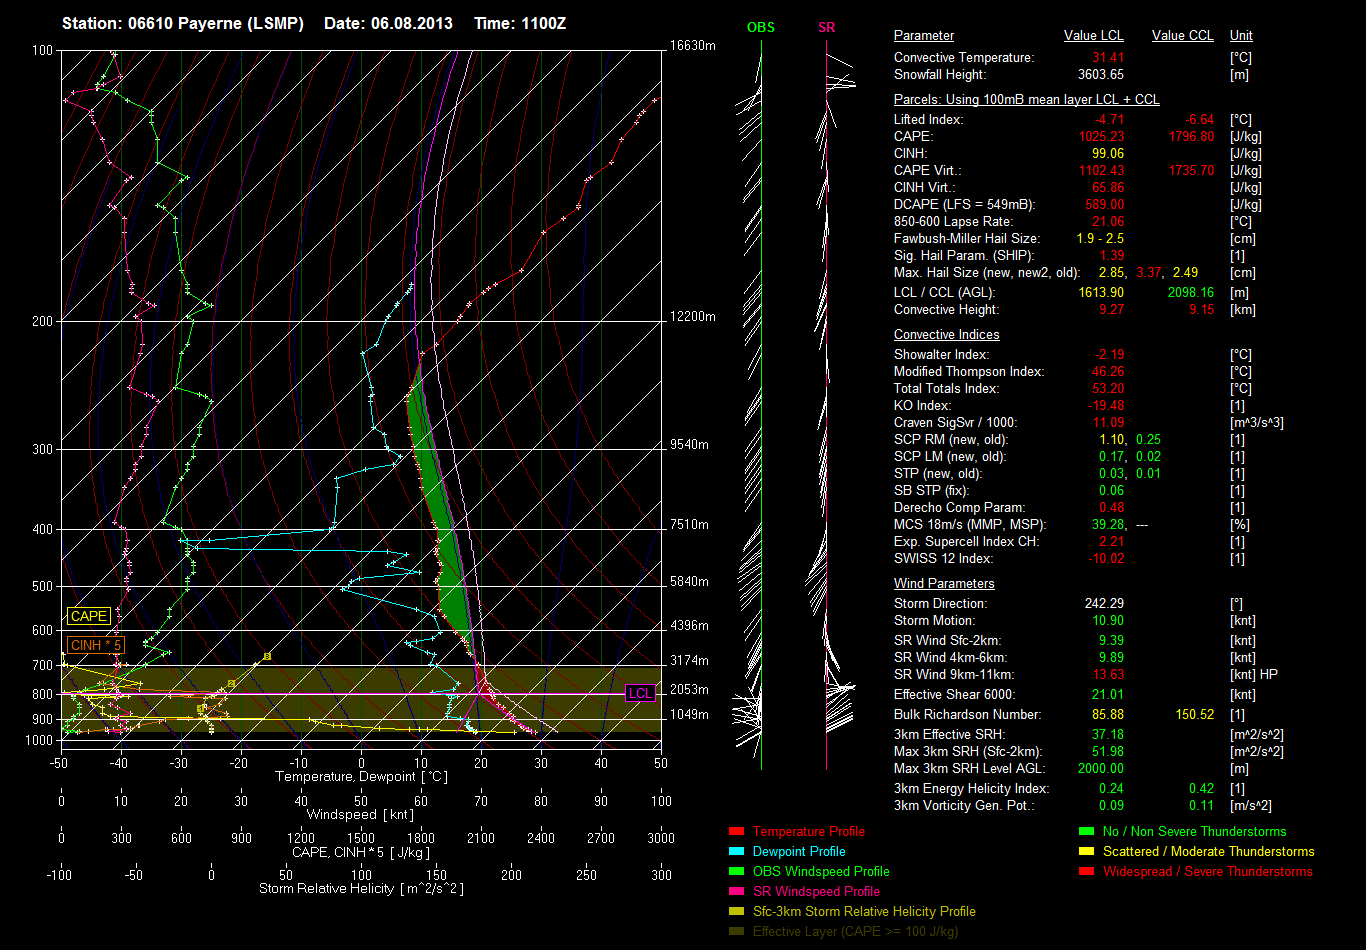
Task: Click the red Temperature Profile legend square
Action: pos(737,831)
